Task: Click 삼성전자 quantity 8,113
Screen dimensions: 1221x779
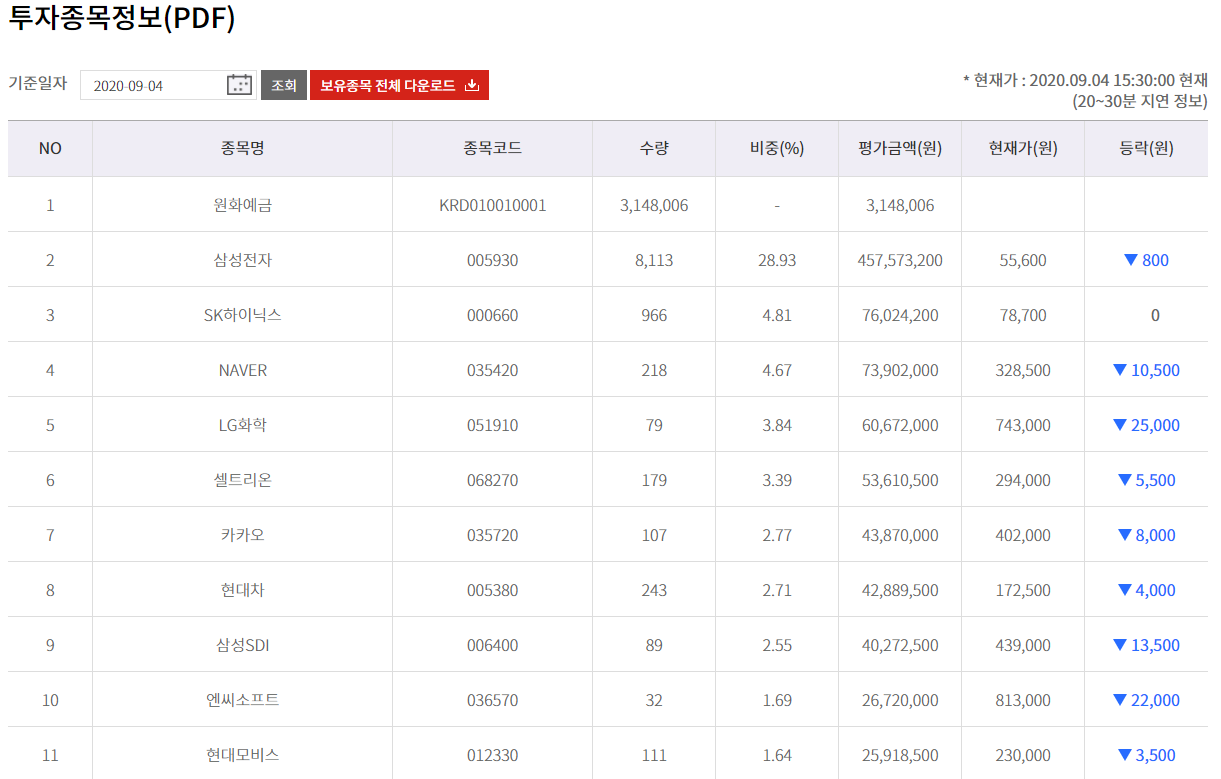Action: (654, 260)
